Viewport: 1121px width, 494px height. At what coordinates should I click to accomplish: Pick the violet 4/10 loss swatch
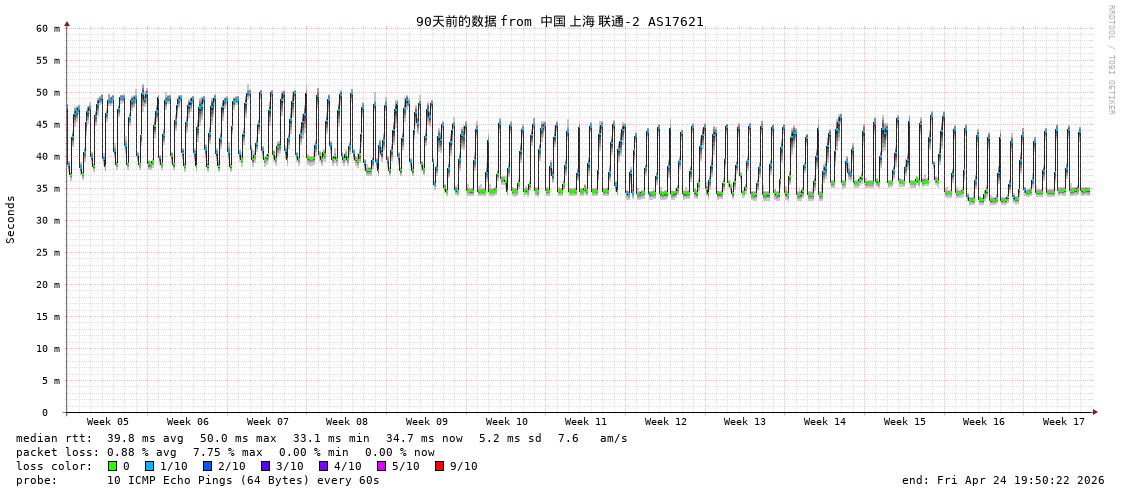(324, 466)
